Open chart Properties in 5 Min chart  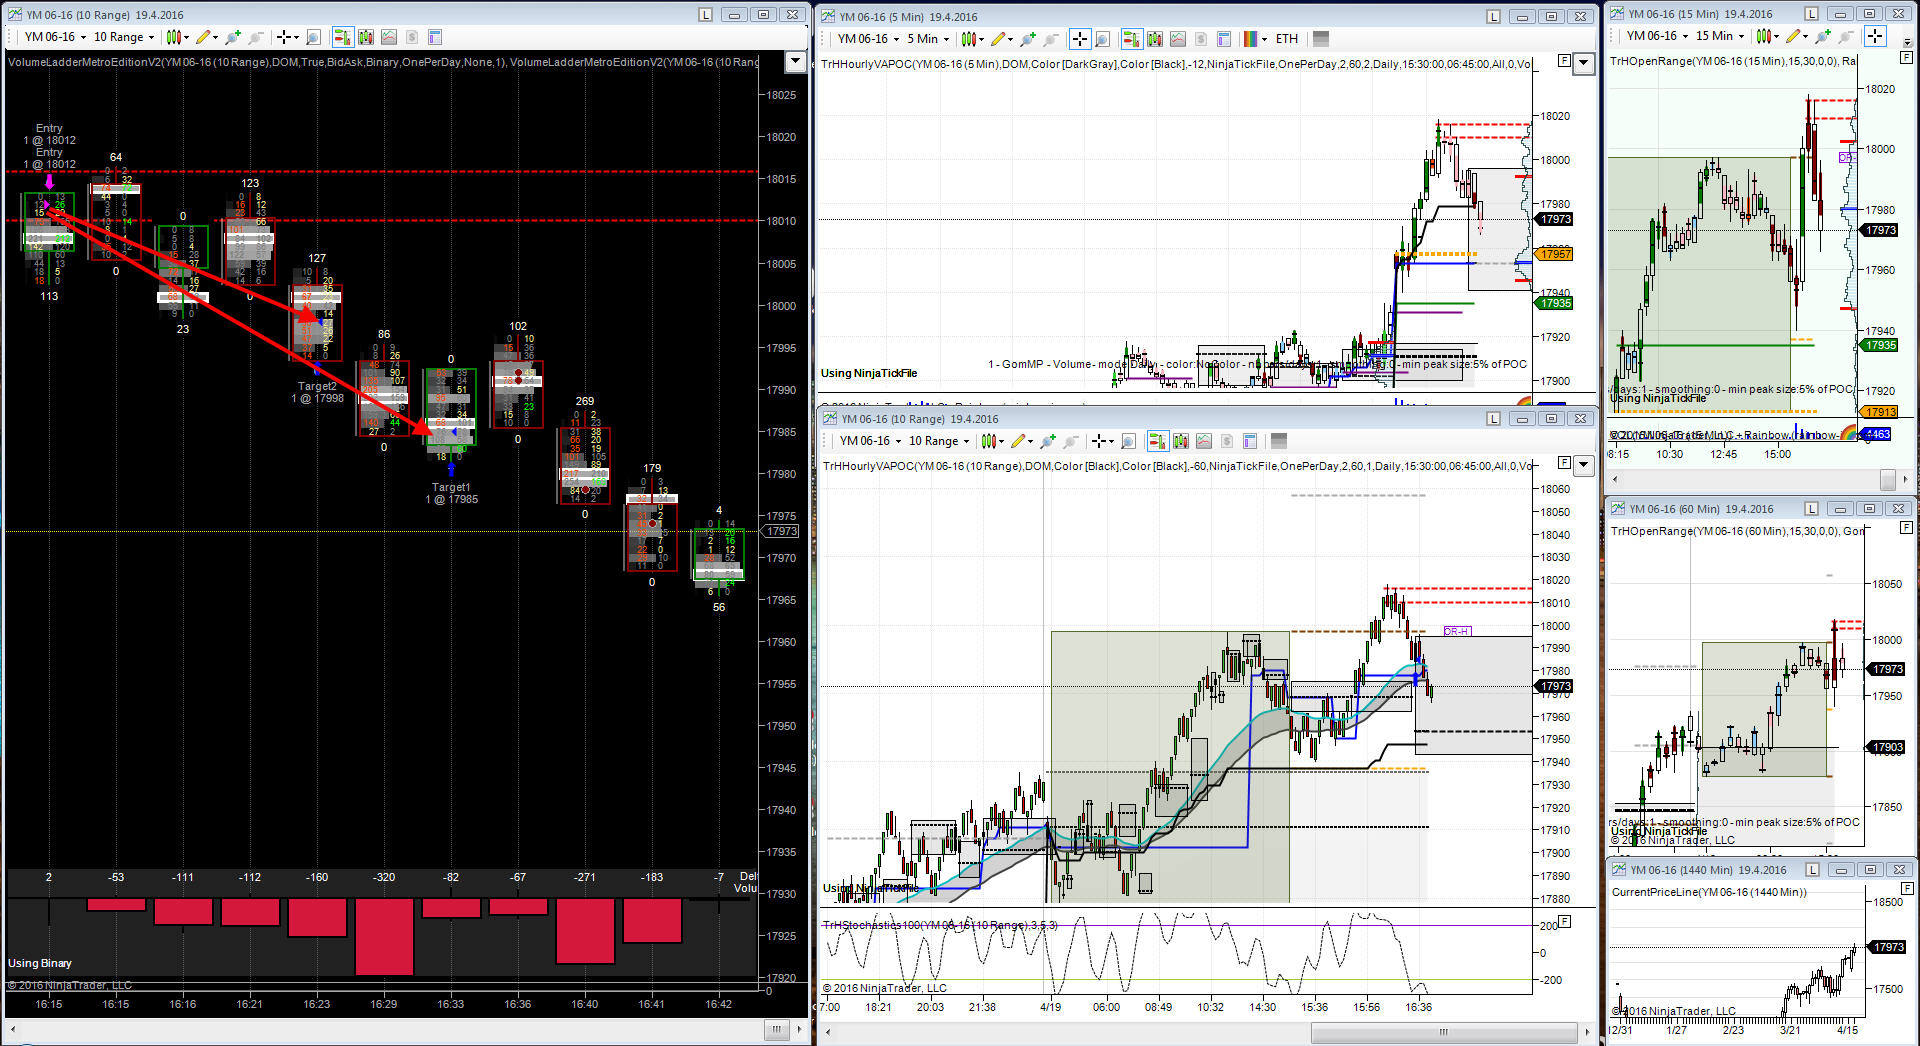(x=1224, y=39)
